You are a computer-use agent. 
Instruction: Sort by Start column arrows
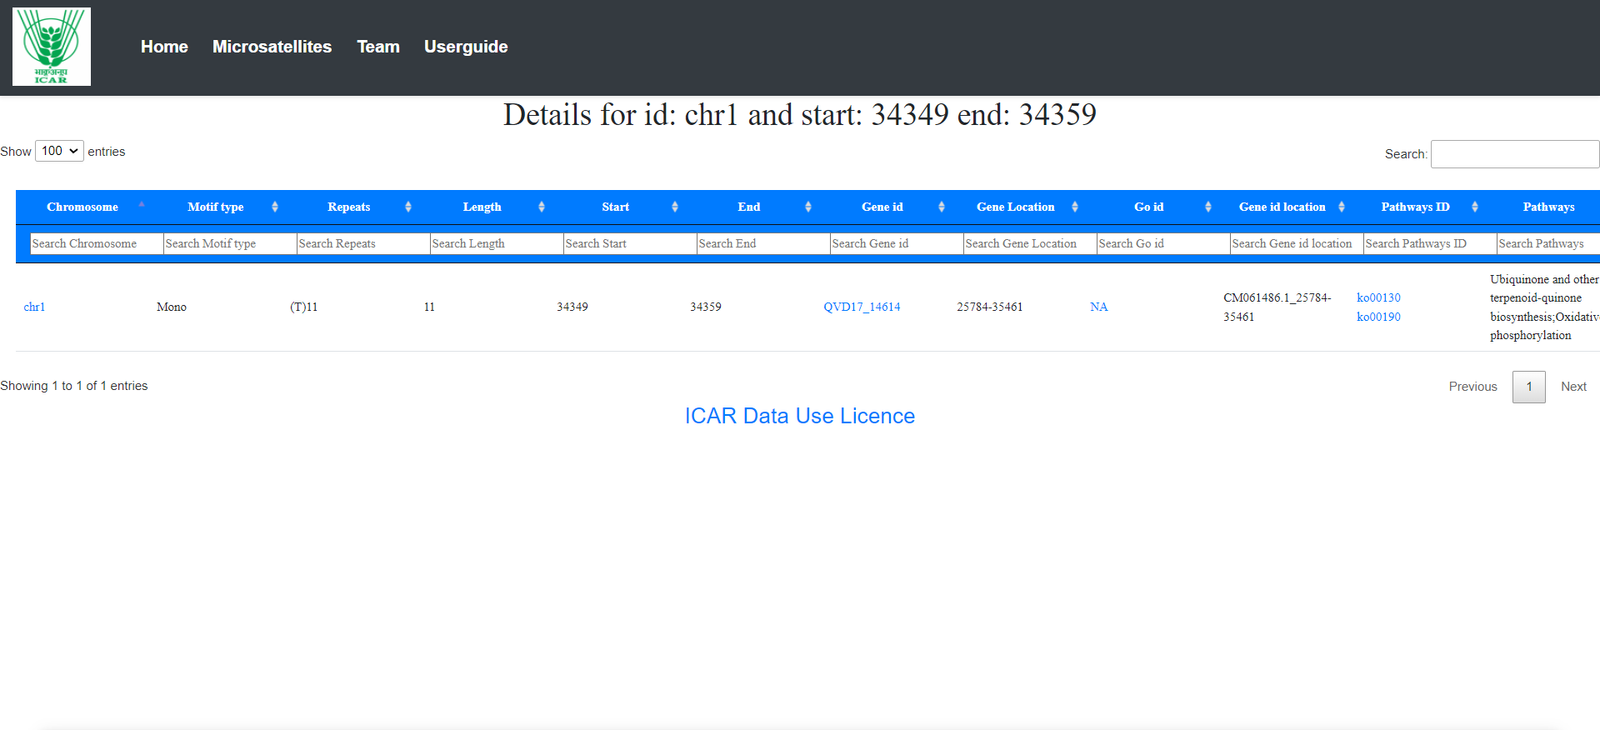(675, 207)
